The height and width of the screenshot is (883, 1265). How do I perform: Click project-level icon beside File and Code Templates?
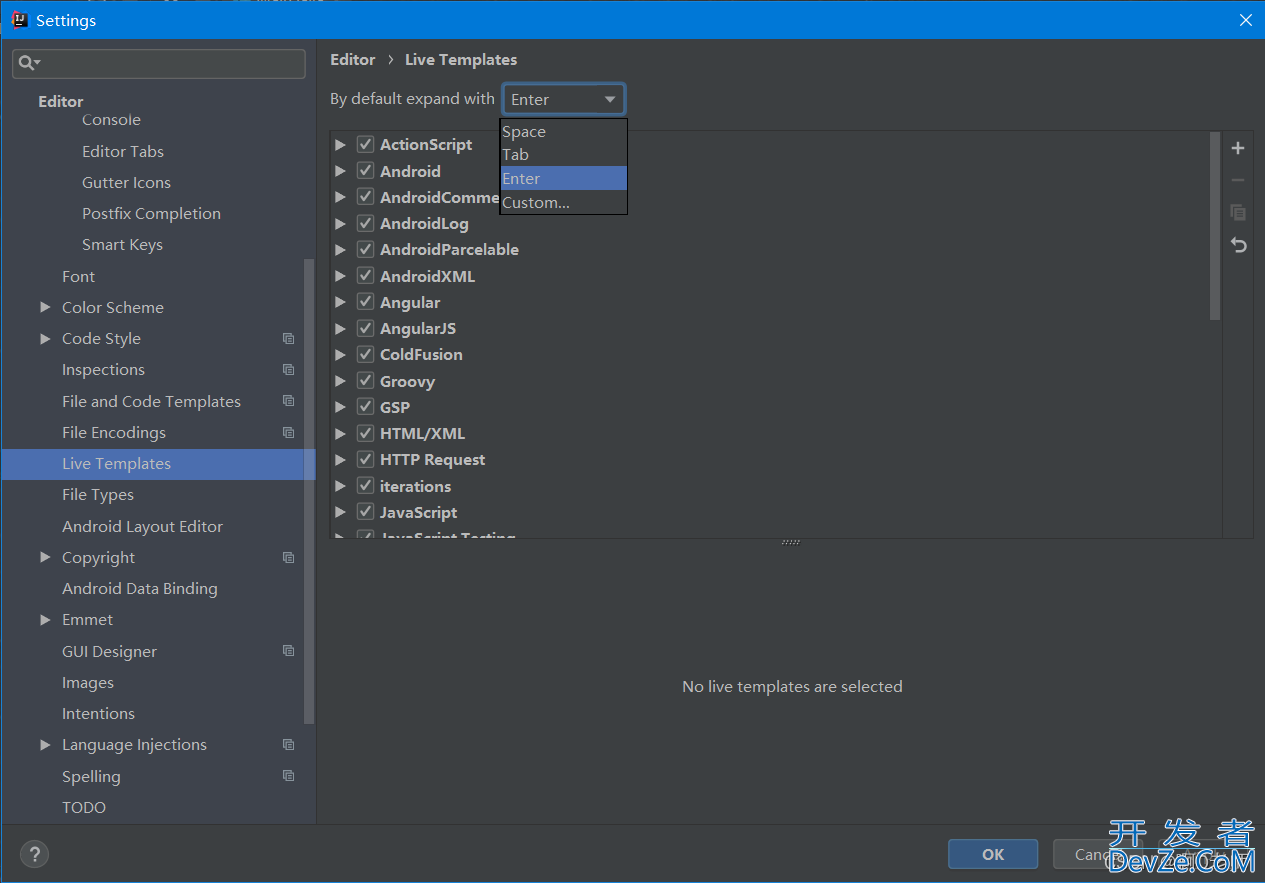[288, 401]
